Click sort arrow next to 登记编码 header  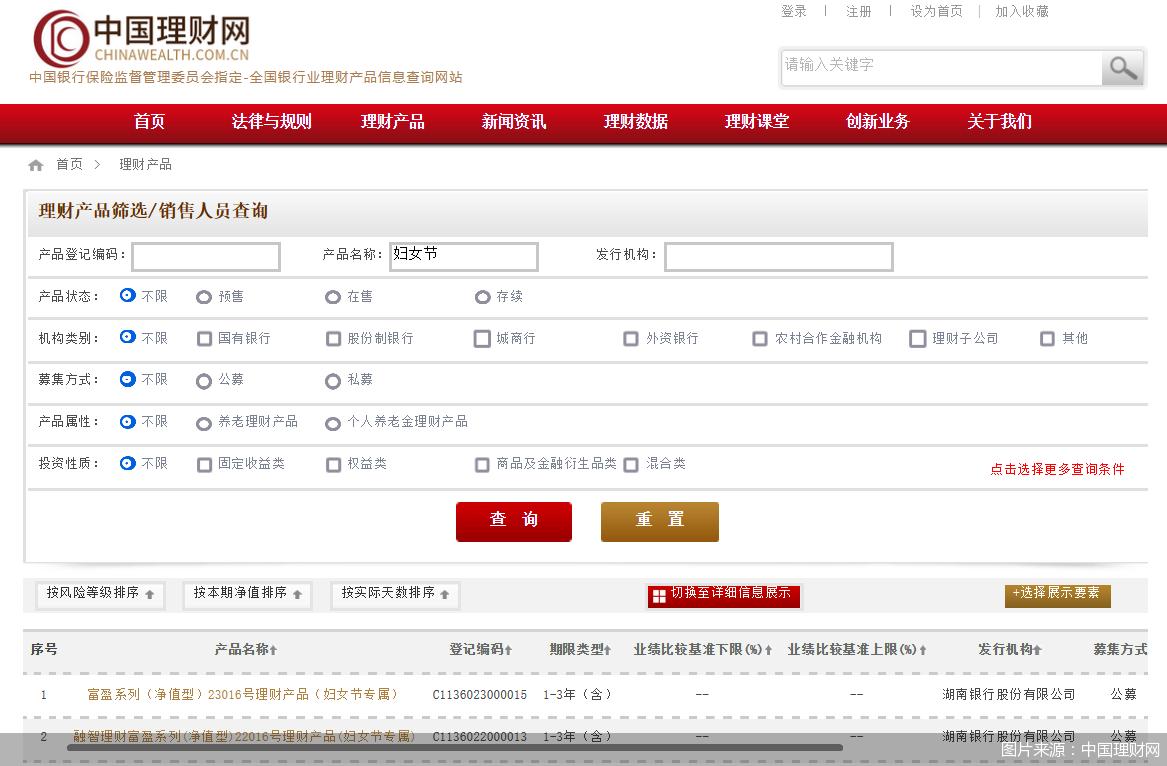pyautogui.click(x=510, y=649)
